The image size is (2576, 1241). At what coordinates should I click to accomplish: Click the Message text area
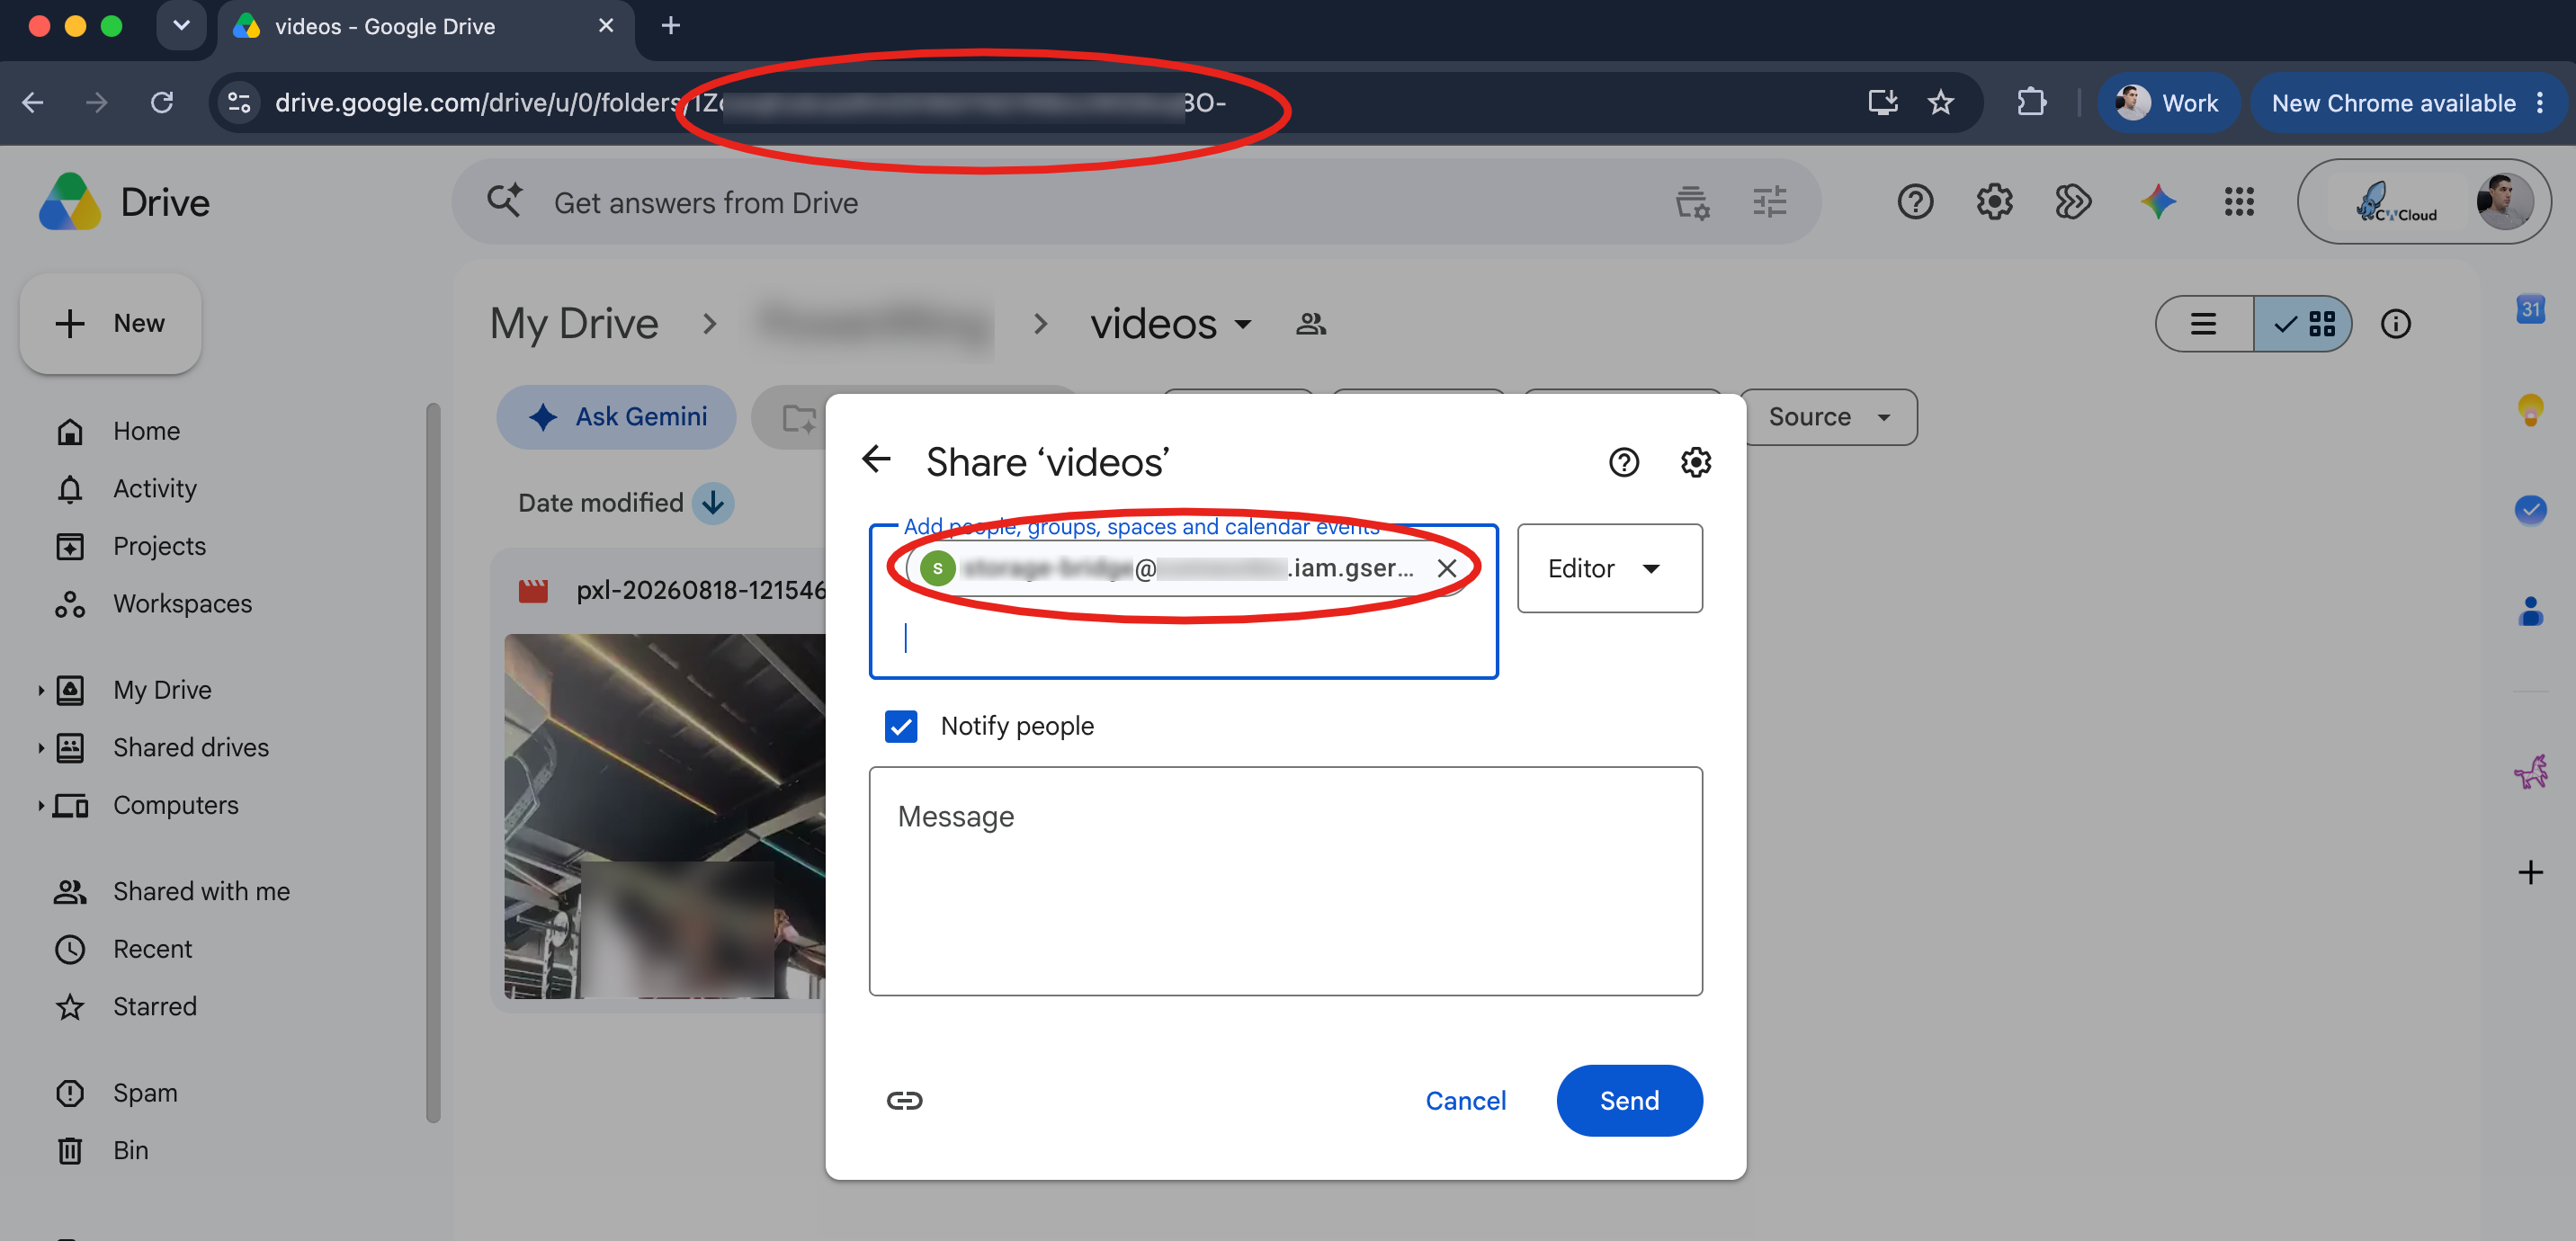click(x=1285, y=880)
